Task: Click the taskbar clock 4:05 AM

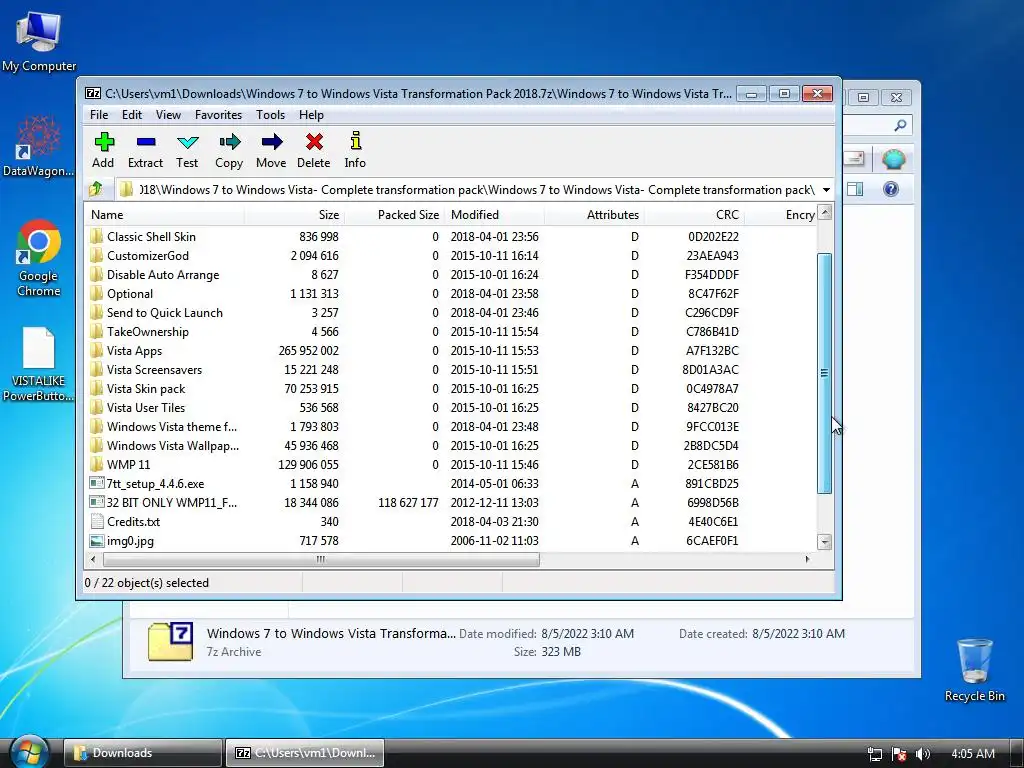Action: click(x=972, y=754)
